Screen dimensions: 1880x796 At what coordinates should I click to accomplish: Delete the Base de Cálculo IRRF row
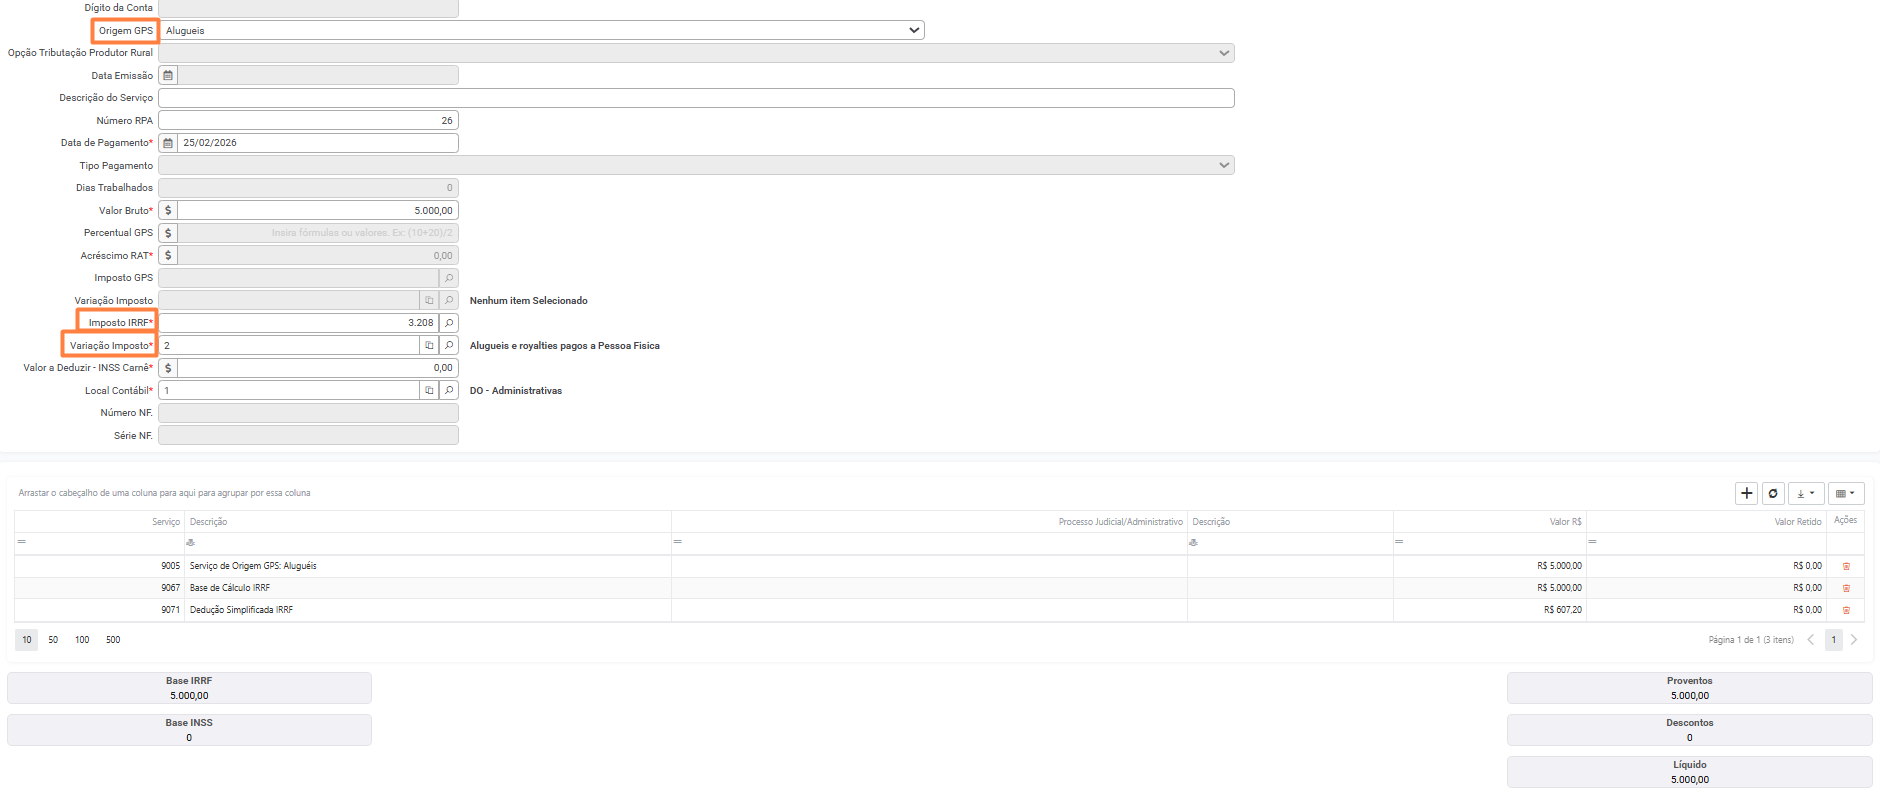pyautogui.click(x=1846, y=588)
